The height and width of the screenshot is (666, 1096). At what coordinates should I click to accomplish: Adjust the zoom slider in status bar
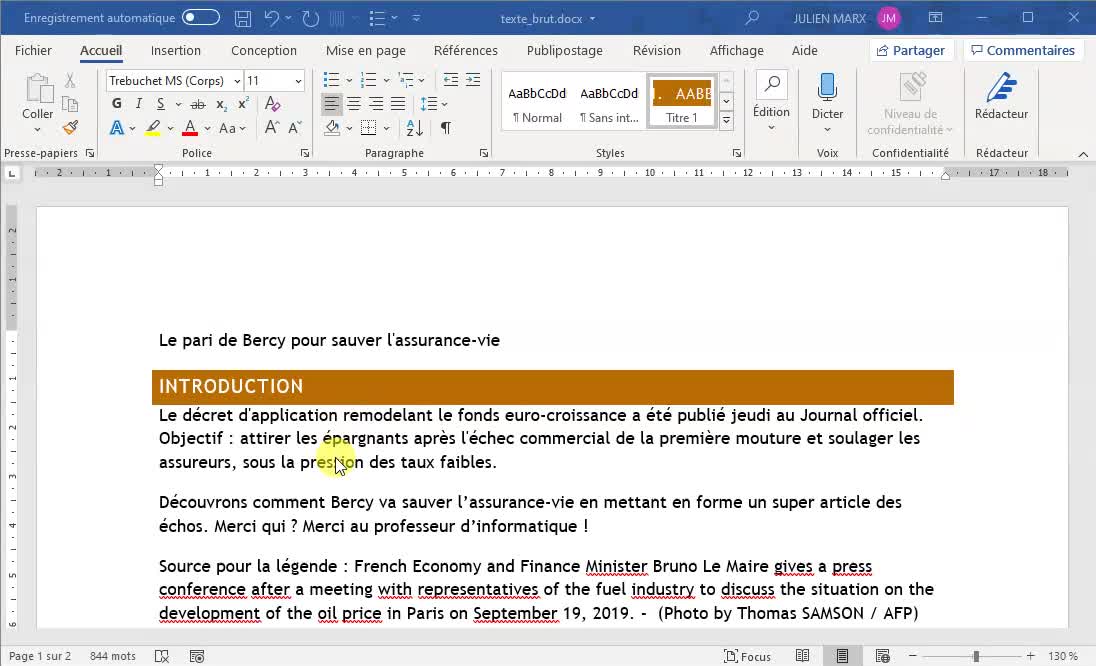(976, 656)
